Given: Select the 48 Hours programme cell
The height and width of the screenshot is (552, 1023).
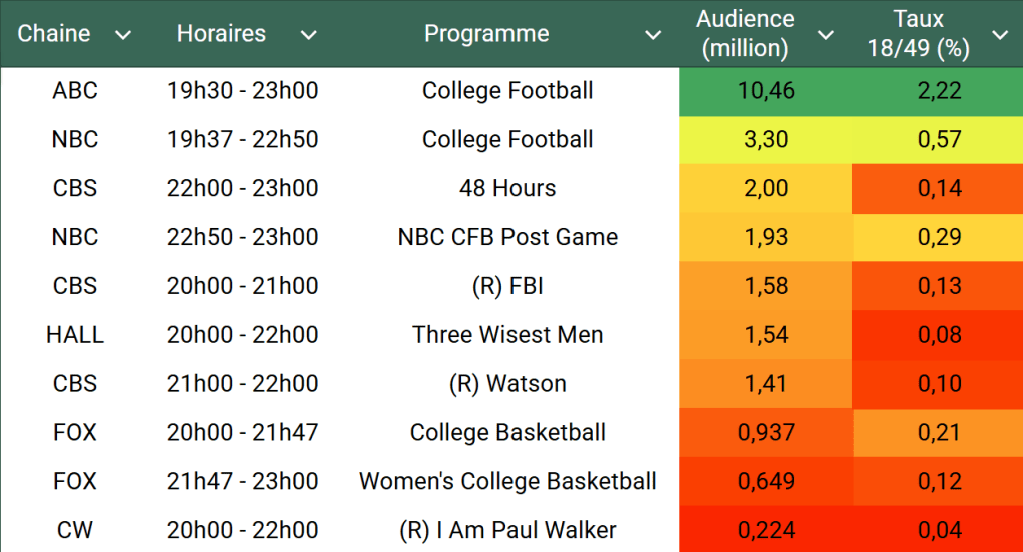Looking at the screenshot, I should pyautogui.click(x=508, y=189).
